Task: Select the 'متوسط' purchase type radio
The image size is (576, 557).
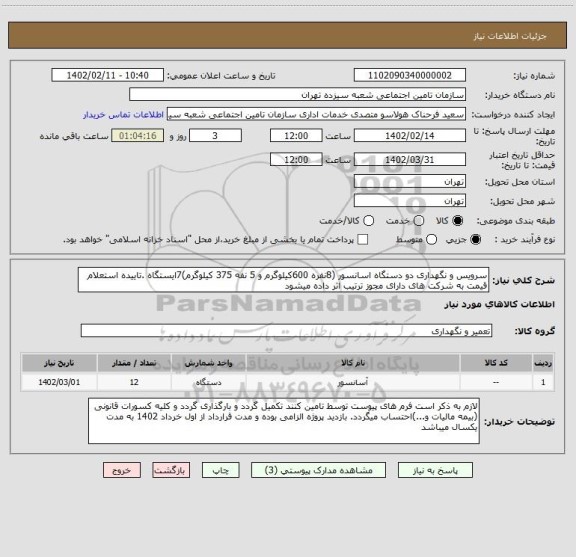Action: 431,240
